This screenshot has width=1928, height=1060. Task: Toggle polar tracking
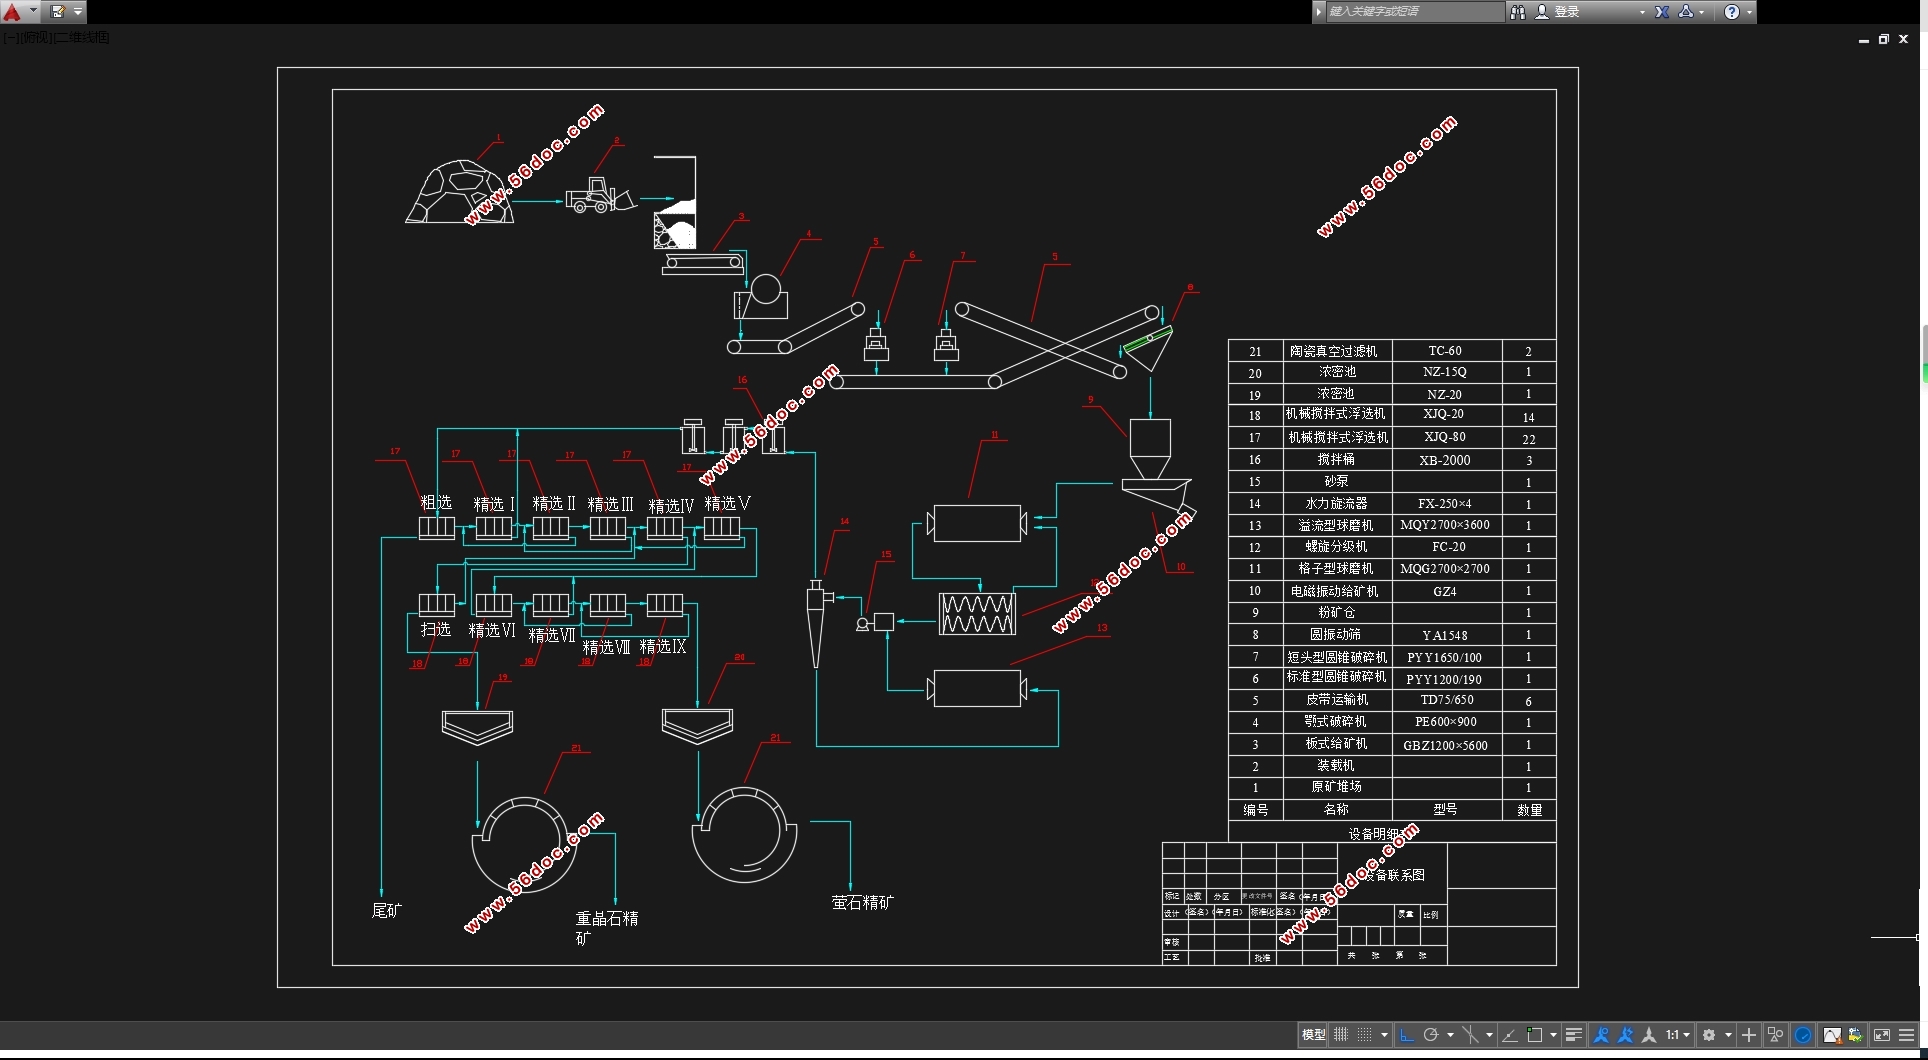coord(1431,1035)
